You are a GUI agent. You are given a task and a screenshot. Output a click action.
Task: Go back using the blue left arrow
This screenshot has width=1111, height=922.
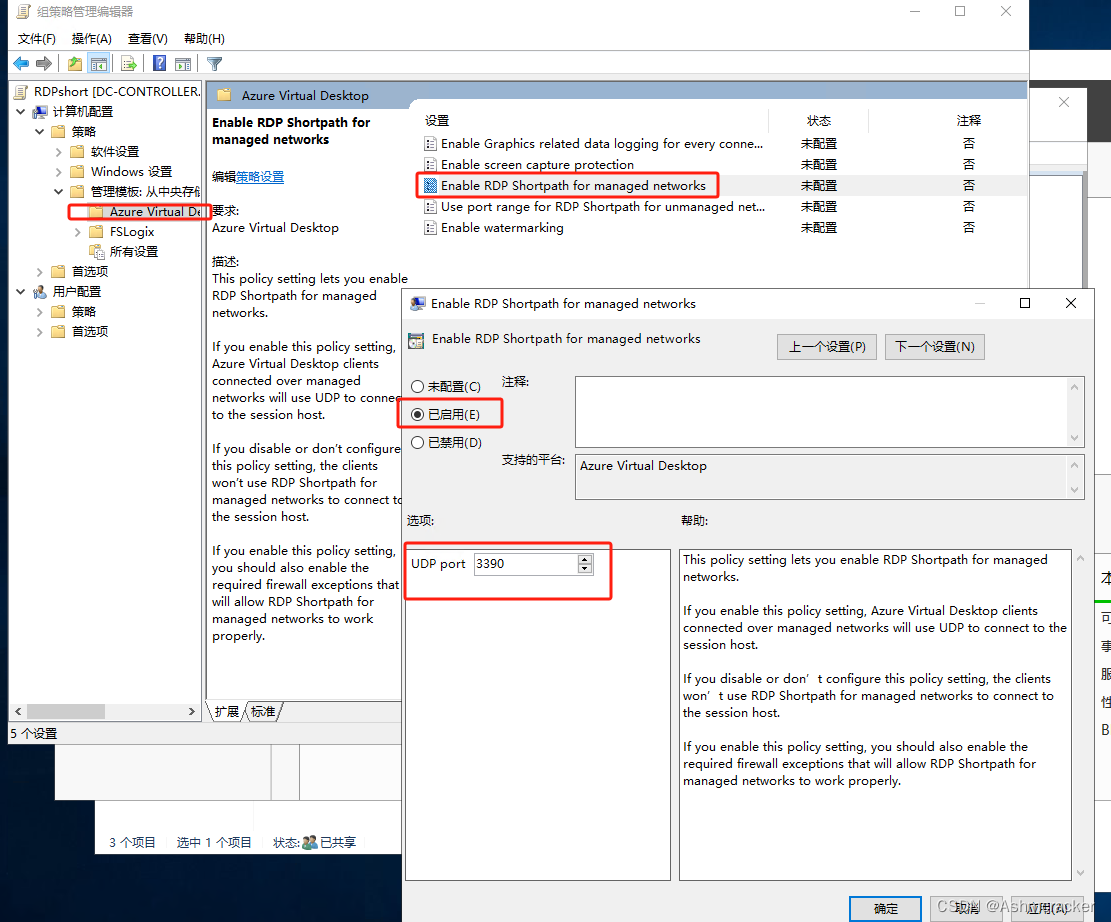21,64
